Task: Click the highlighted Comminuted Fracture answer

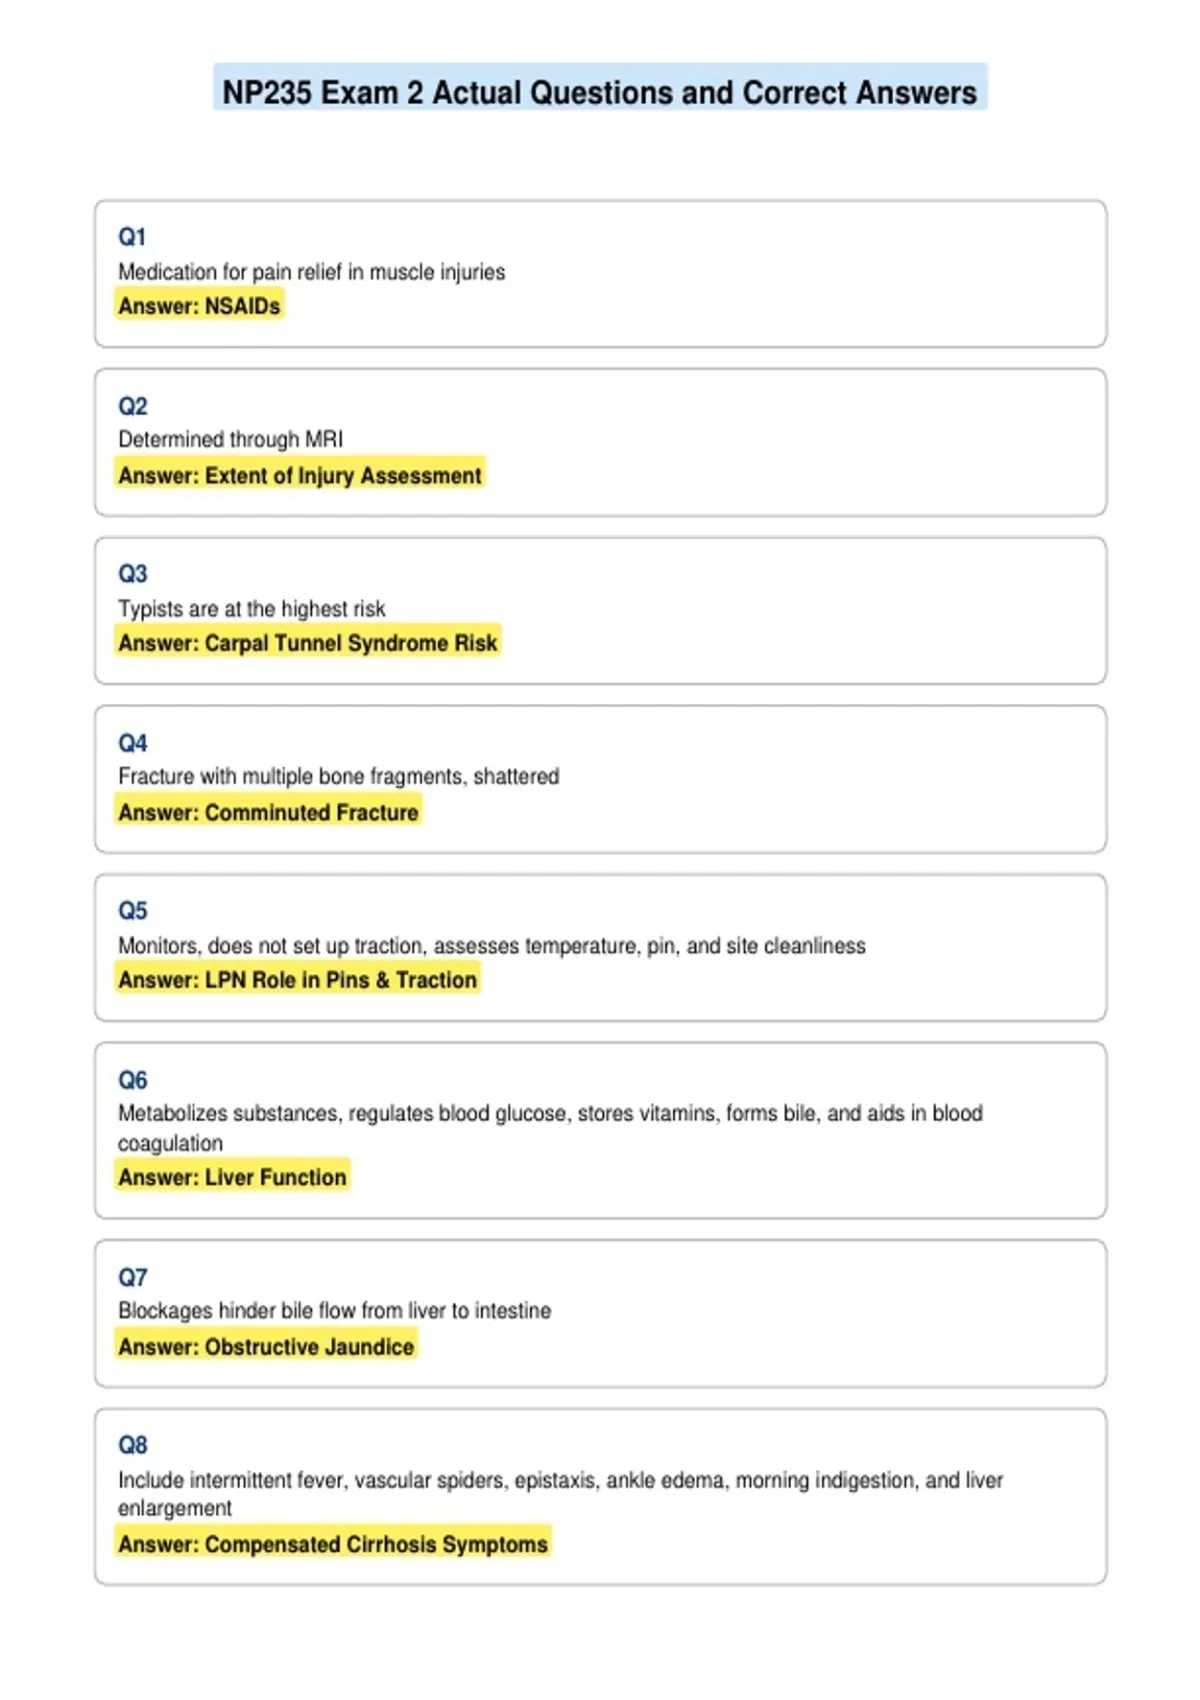Action: [268, 812]
